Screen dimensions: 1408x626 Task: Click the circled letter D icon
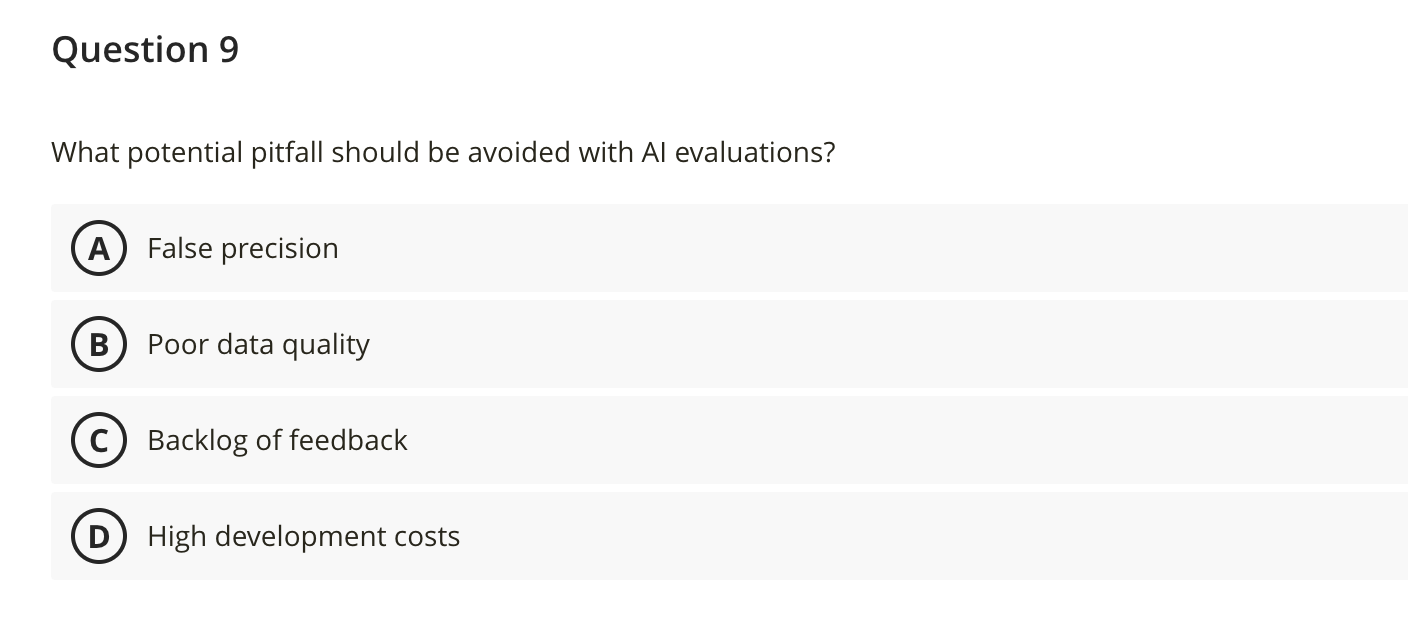pyautogui.click(x=99, y=536)
